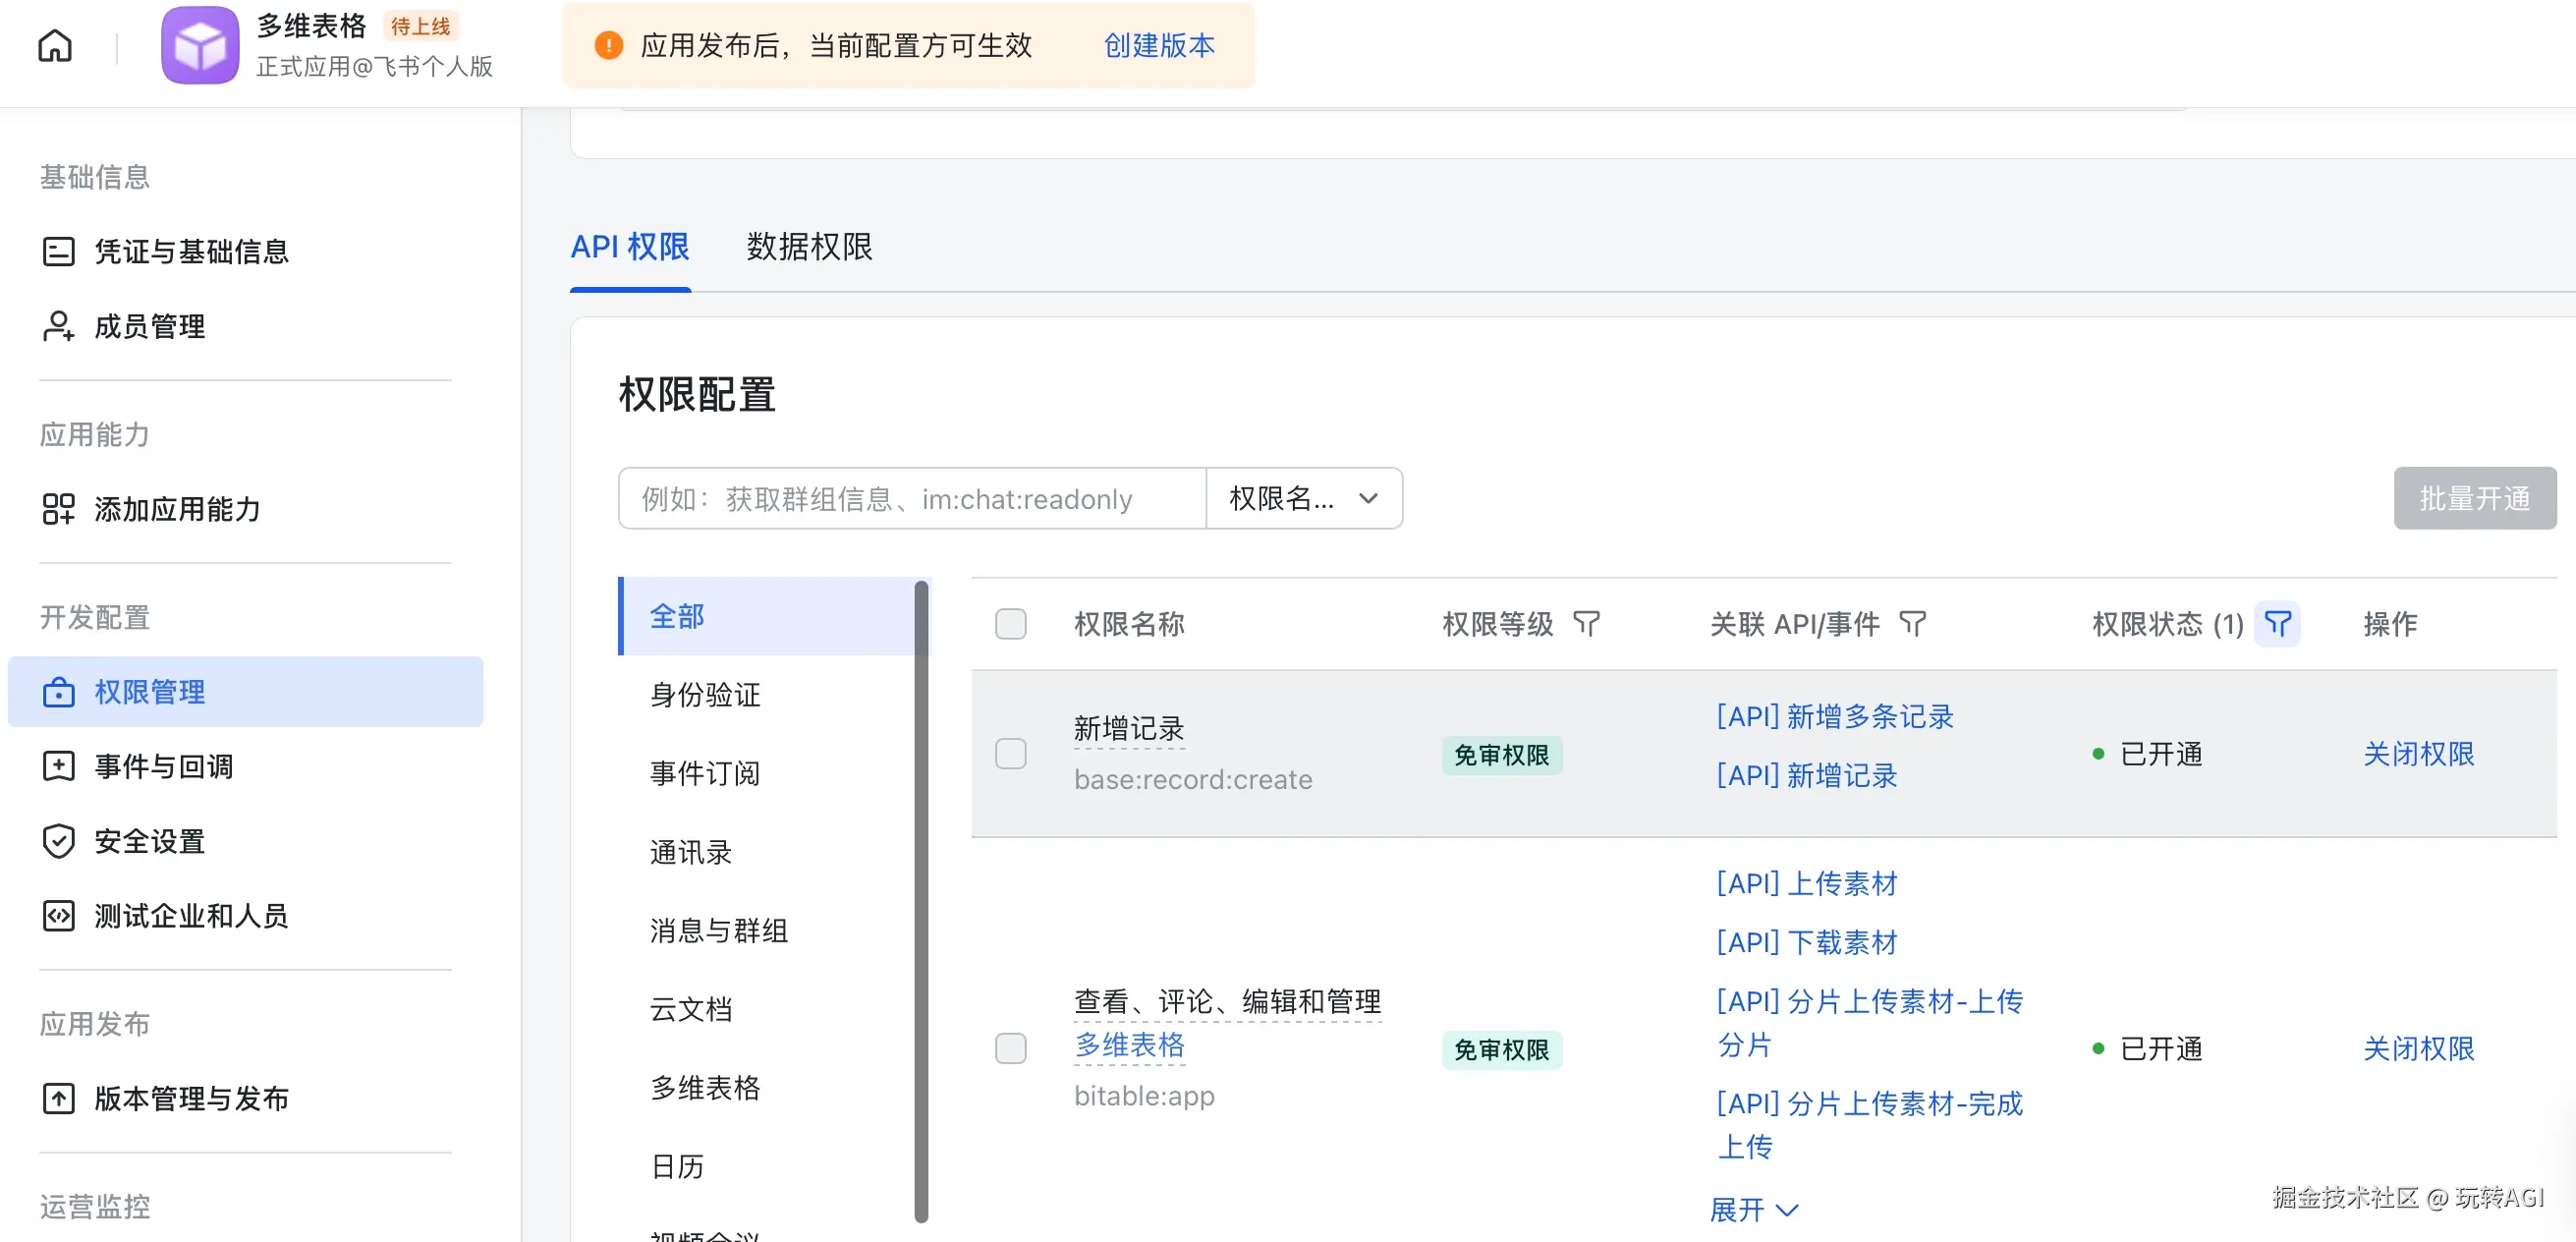Check the bitable:app permission row checkbox
Image resolution: width=2576 pixels, height=1242 pixels.
1010,1048
